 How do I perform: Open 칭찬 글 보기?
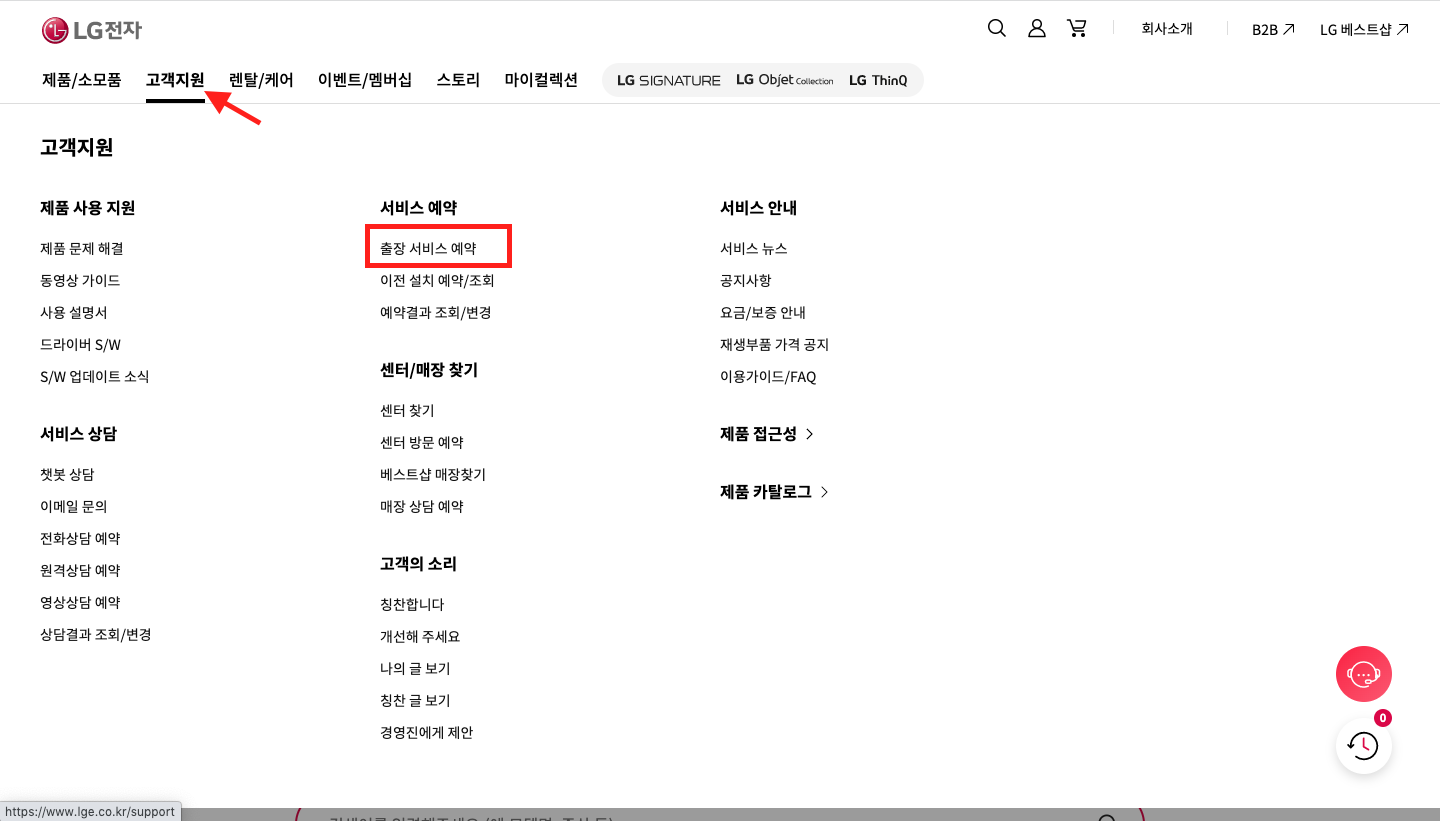(415, 700)
